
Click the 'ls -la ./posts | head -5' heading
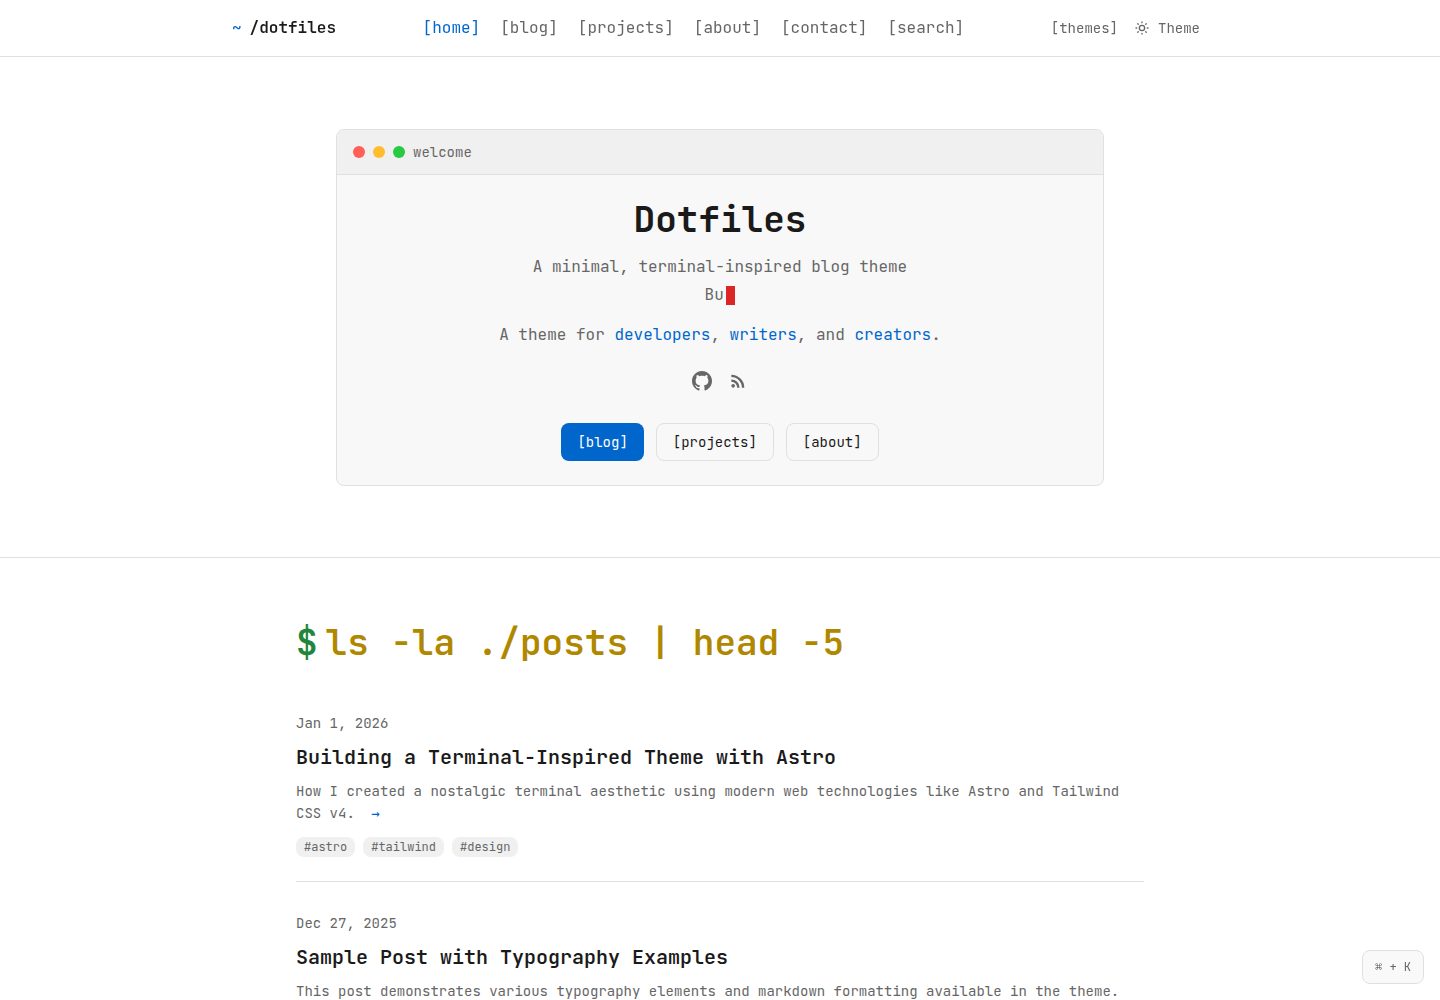click(x=584, y=643)
